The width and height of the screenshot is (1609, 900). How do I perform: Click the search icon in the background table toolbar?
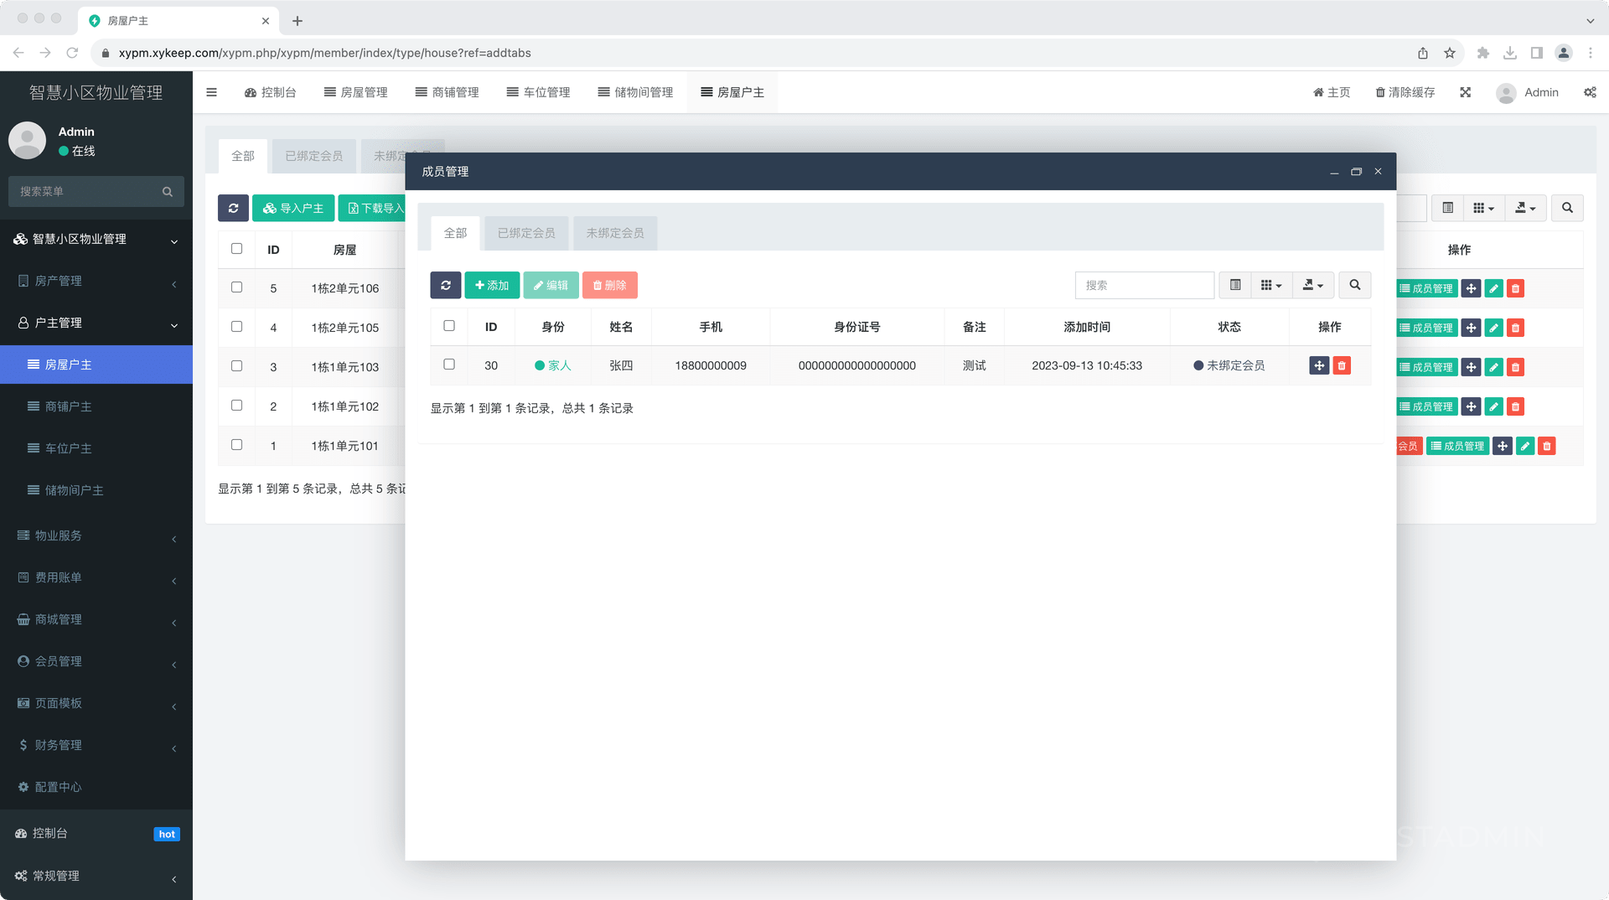[1567, 208]
